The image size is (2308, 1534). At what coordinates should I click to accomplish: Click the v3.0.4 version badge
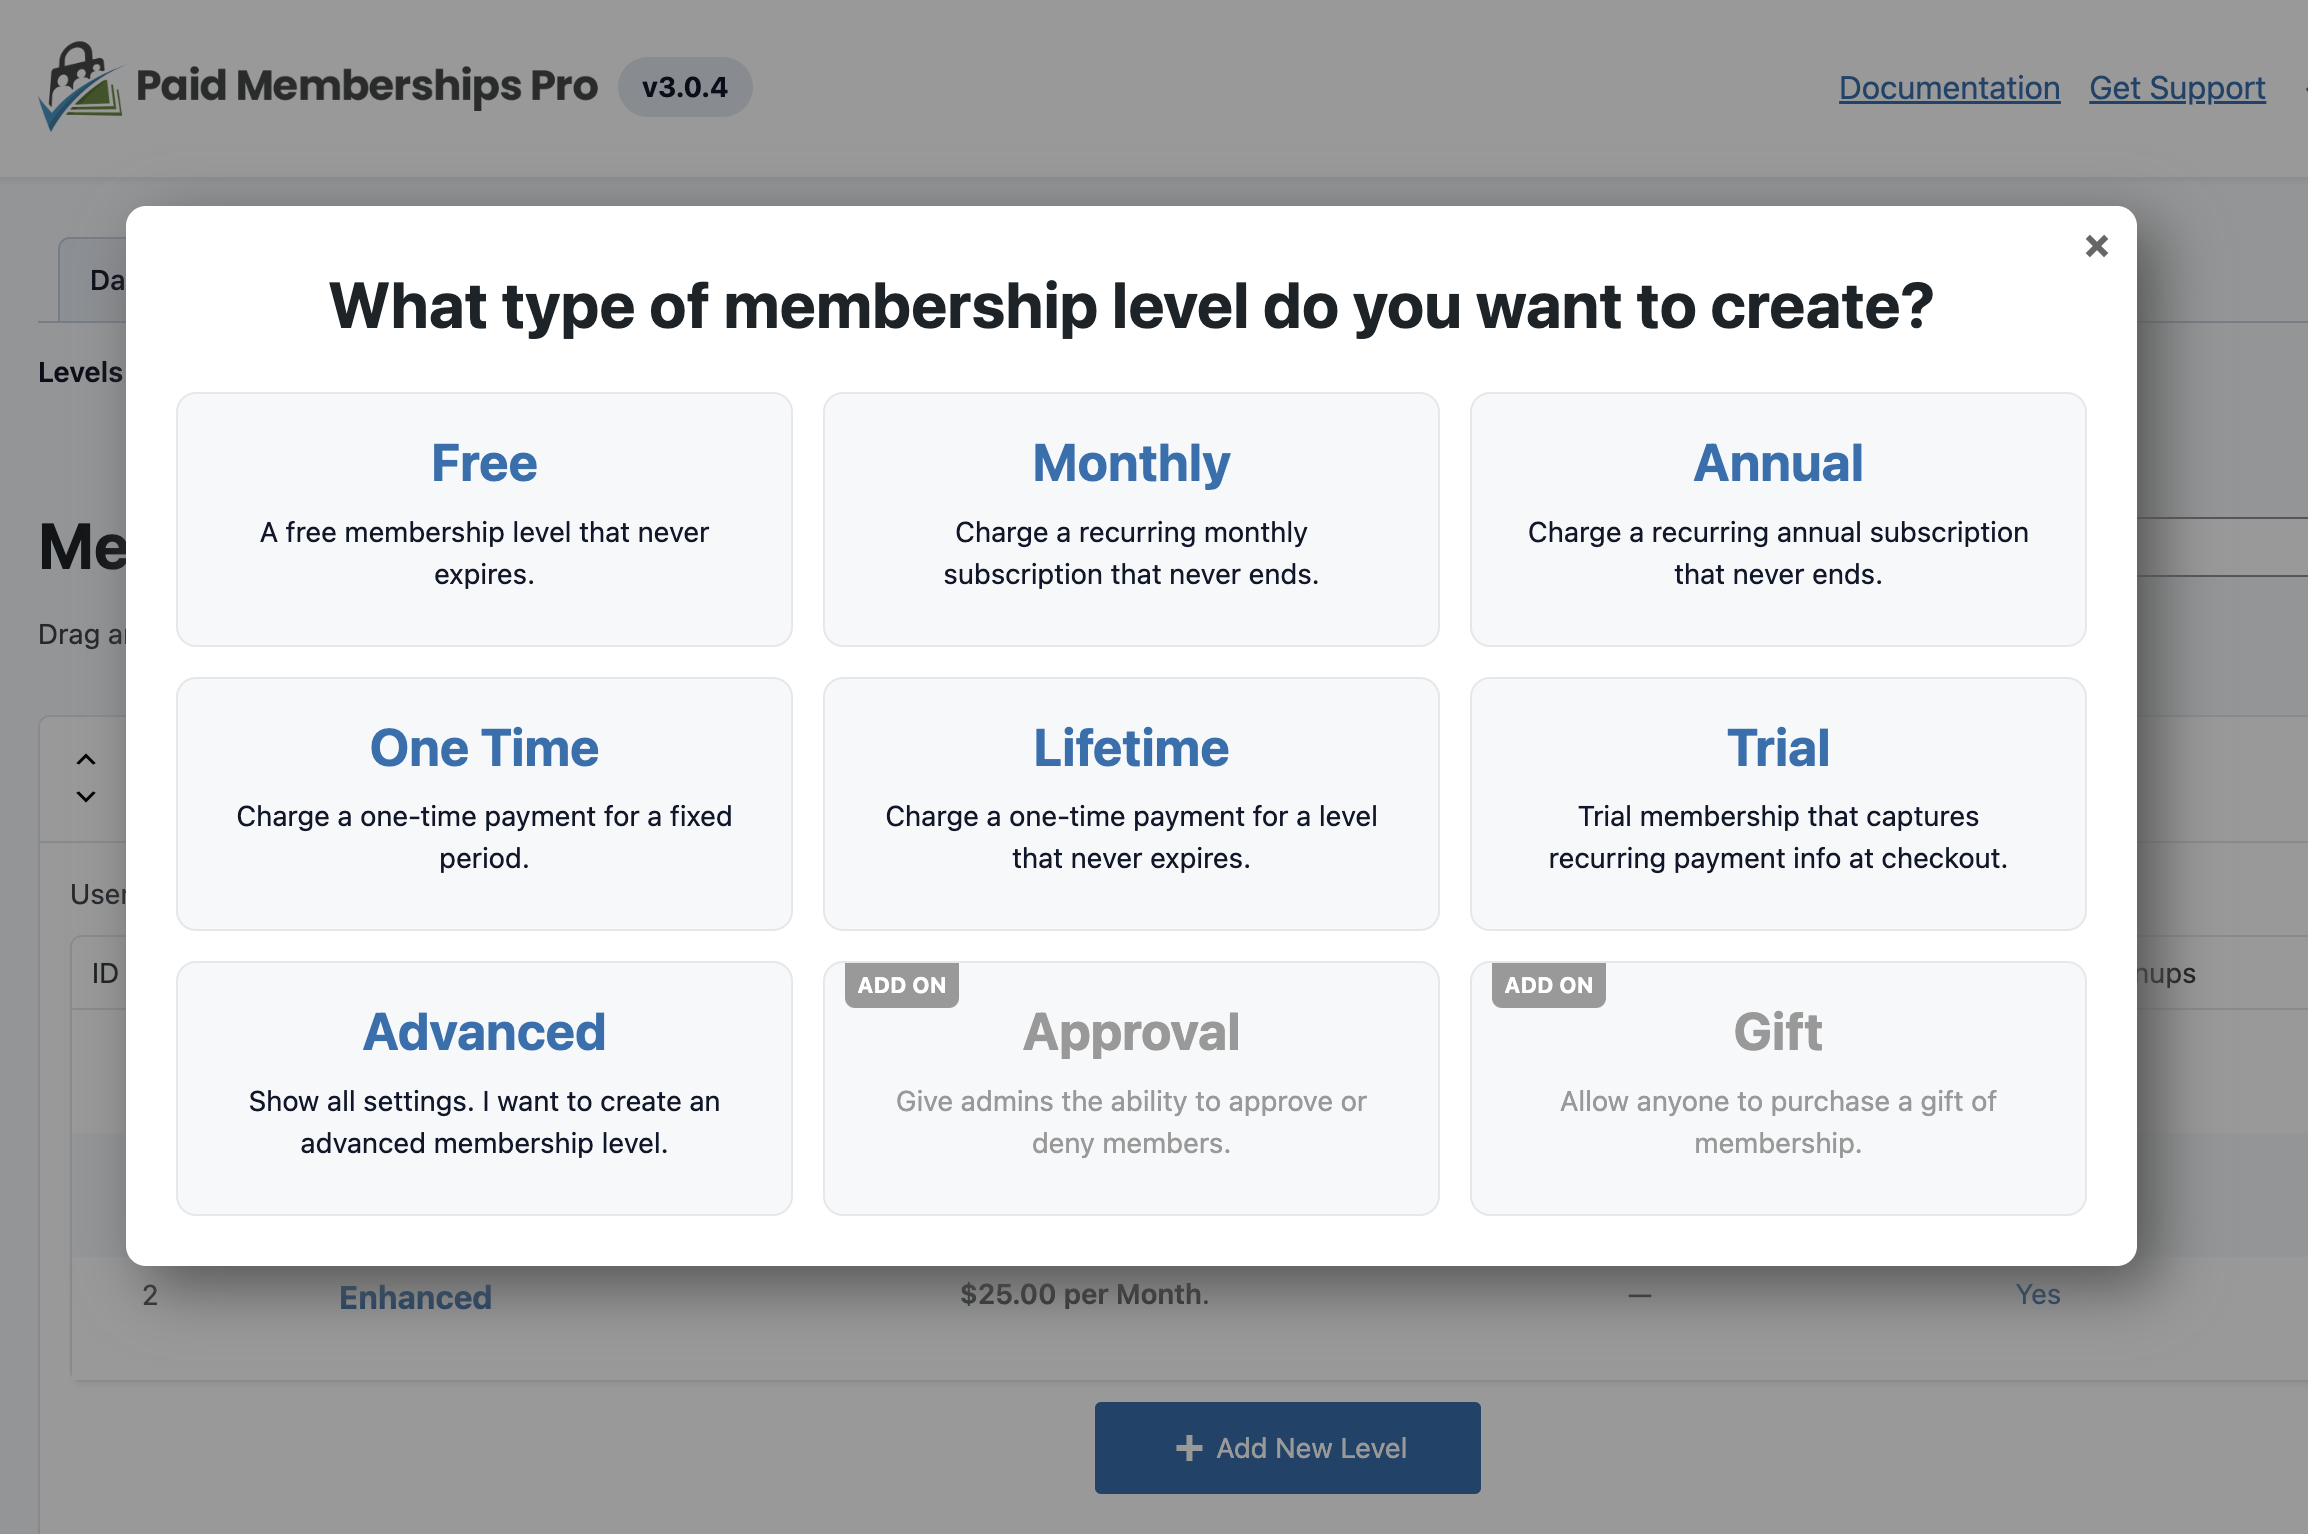686,87
